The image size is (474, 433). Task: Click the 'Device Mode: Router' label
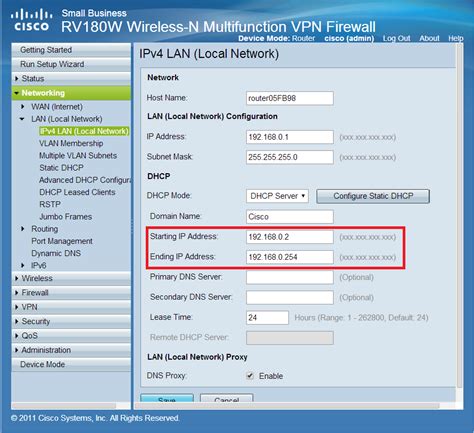(x=276, y=38)
